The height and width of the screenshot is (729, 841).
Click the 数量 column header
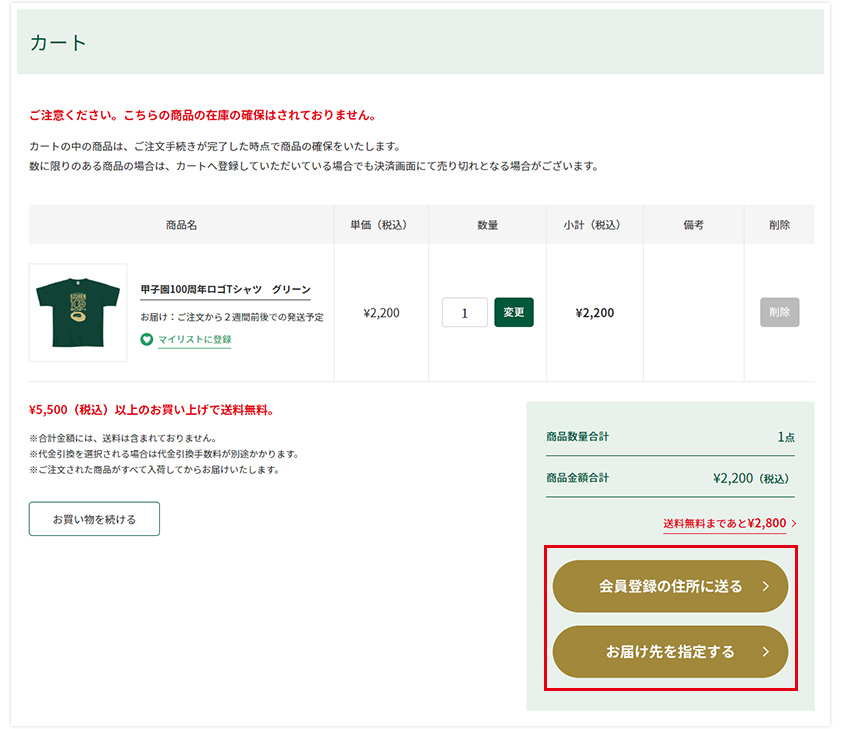(x=487, y=225)
